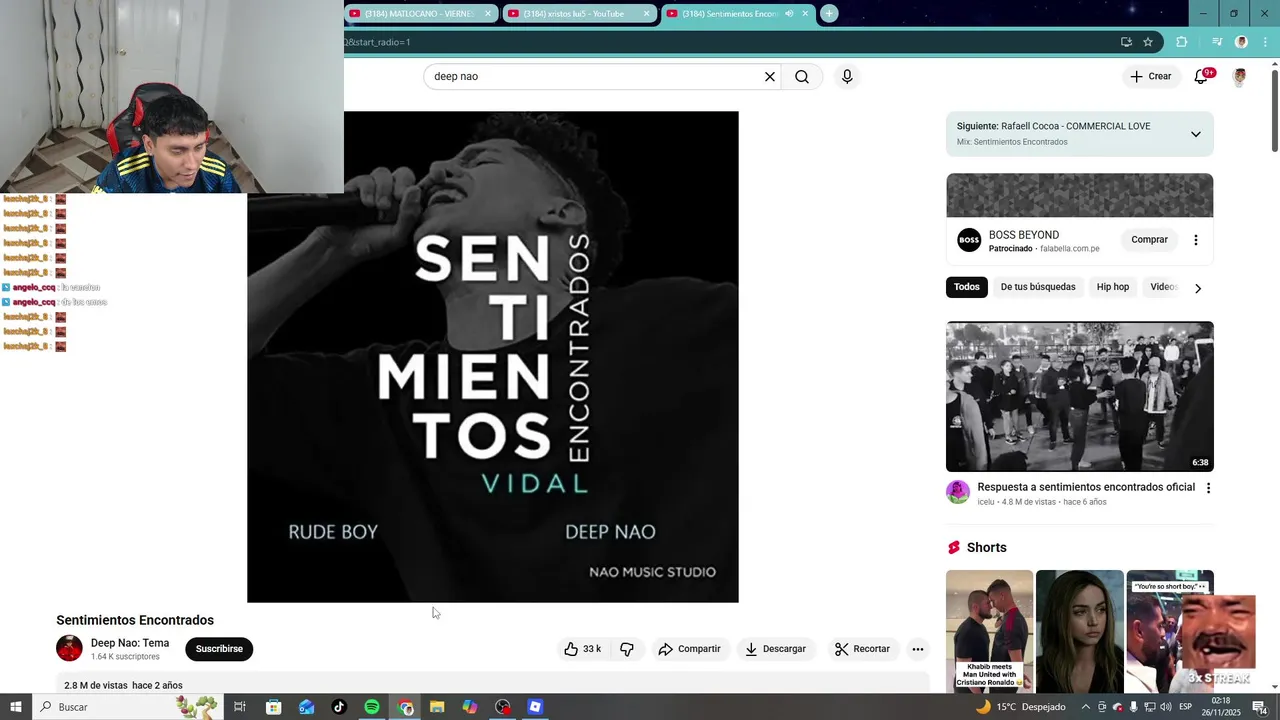The width and height of the screenshot is (1280, 720).
Task: Open the YouTube account avatar menu
Action: 1240,77
